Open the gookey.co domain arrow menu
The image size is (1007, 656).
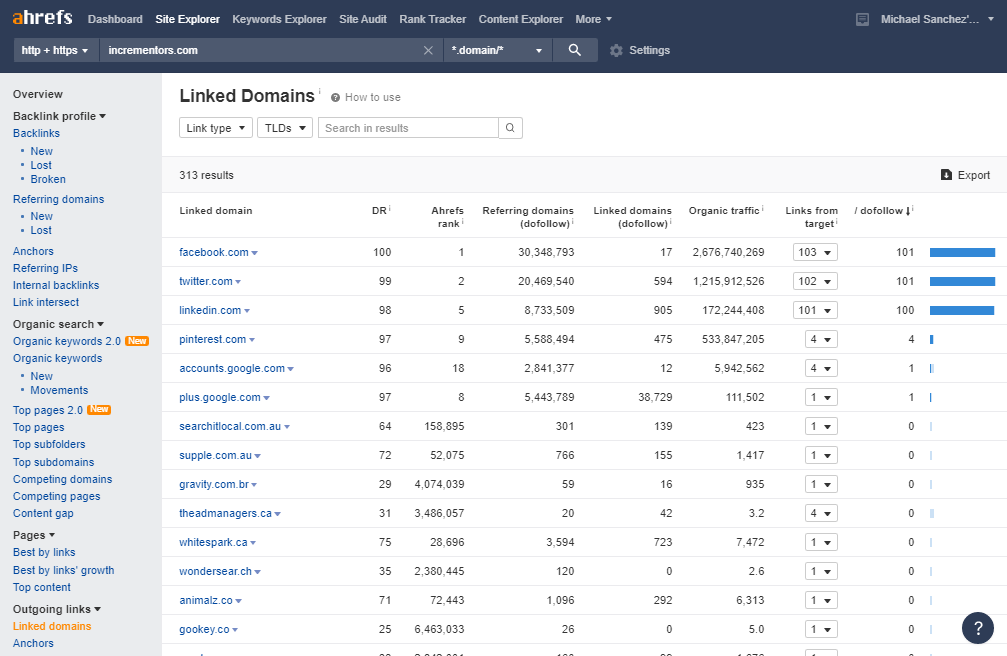[235, 630]
